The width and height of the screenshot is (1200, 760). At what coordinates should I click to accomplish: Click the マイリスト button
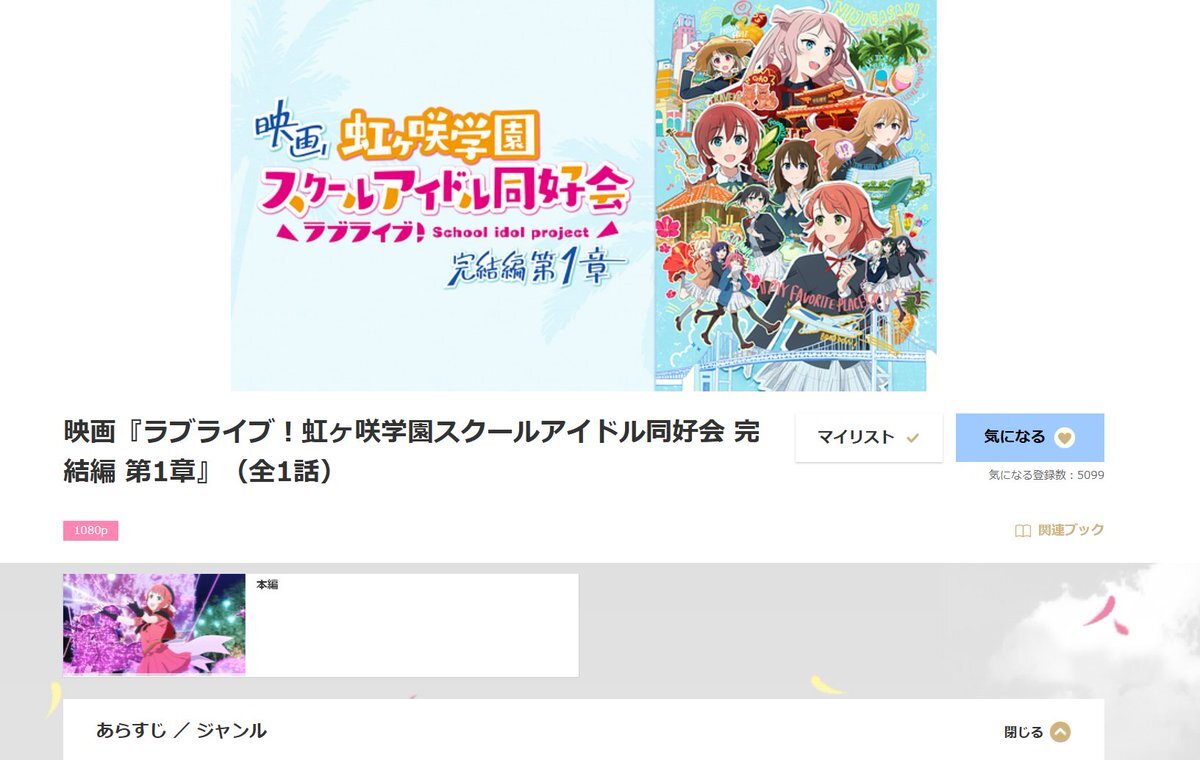[x=869, y=438]
